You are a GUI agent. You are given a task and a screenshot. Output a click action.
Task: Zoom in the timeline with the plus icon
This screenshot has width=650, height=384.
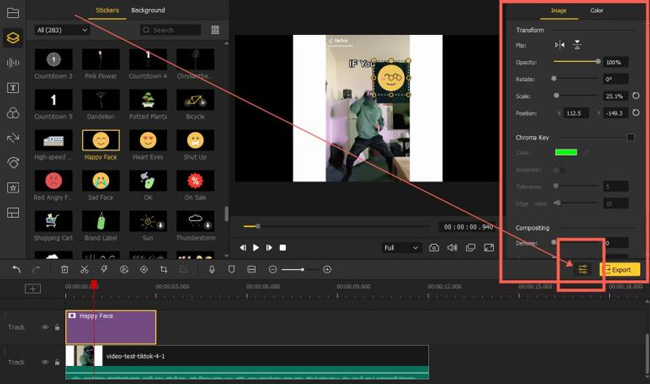(327, 270)
